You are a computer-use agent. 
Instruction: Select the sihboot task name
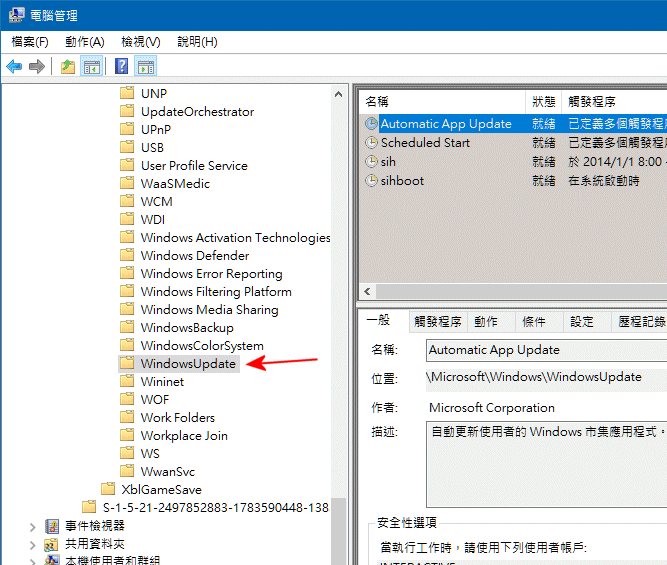[x=402, y=181]
